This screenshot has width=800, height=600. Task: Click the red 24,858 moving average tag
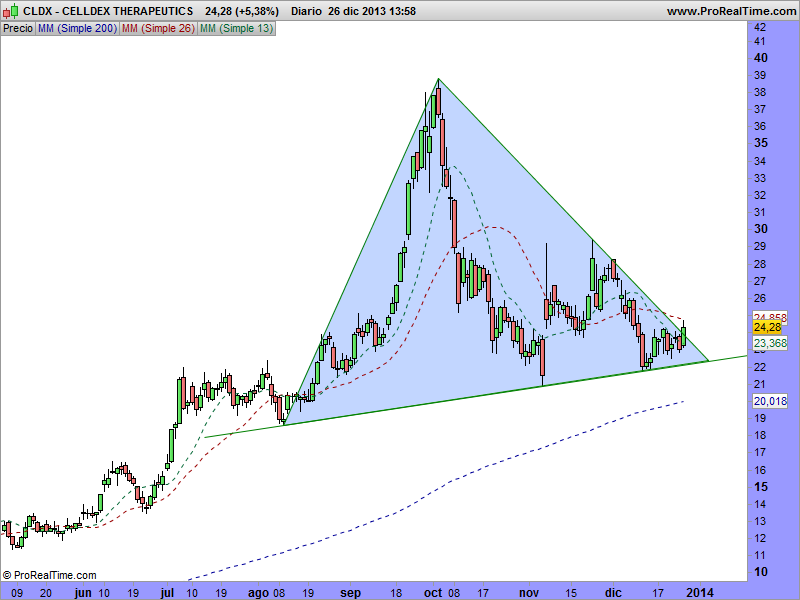click(x=770, y=316)
